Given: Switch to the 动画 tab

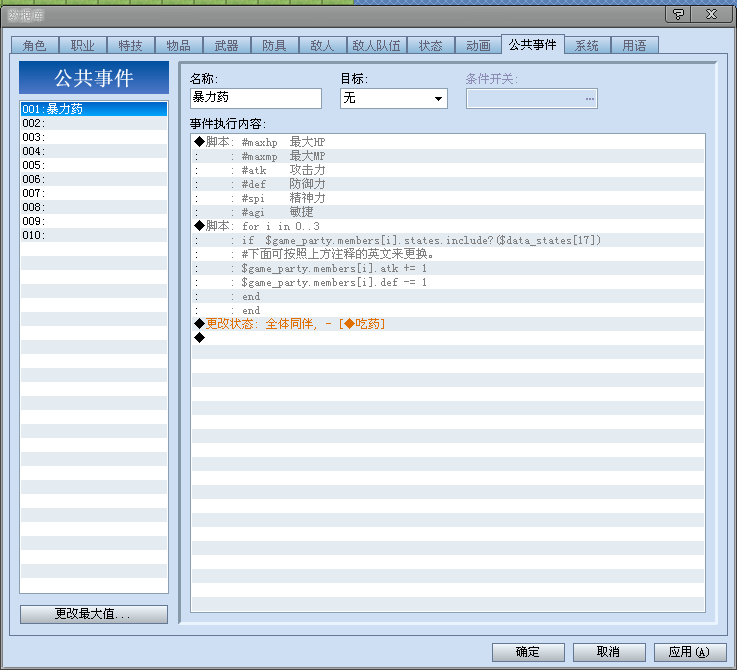Looking at the screenshot, I should [x=478, y=45].
